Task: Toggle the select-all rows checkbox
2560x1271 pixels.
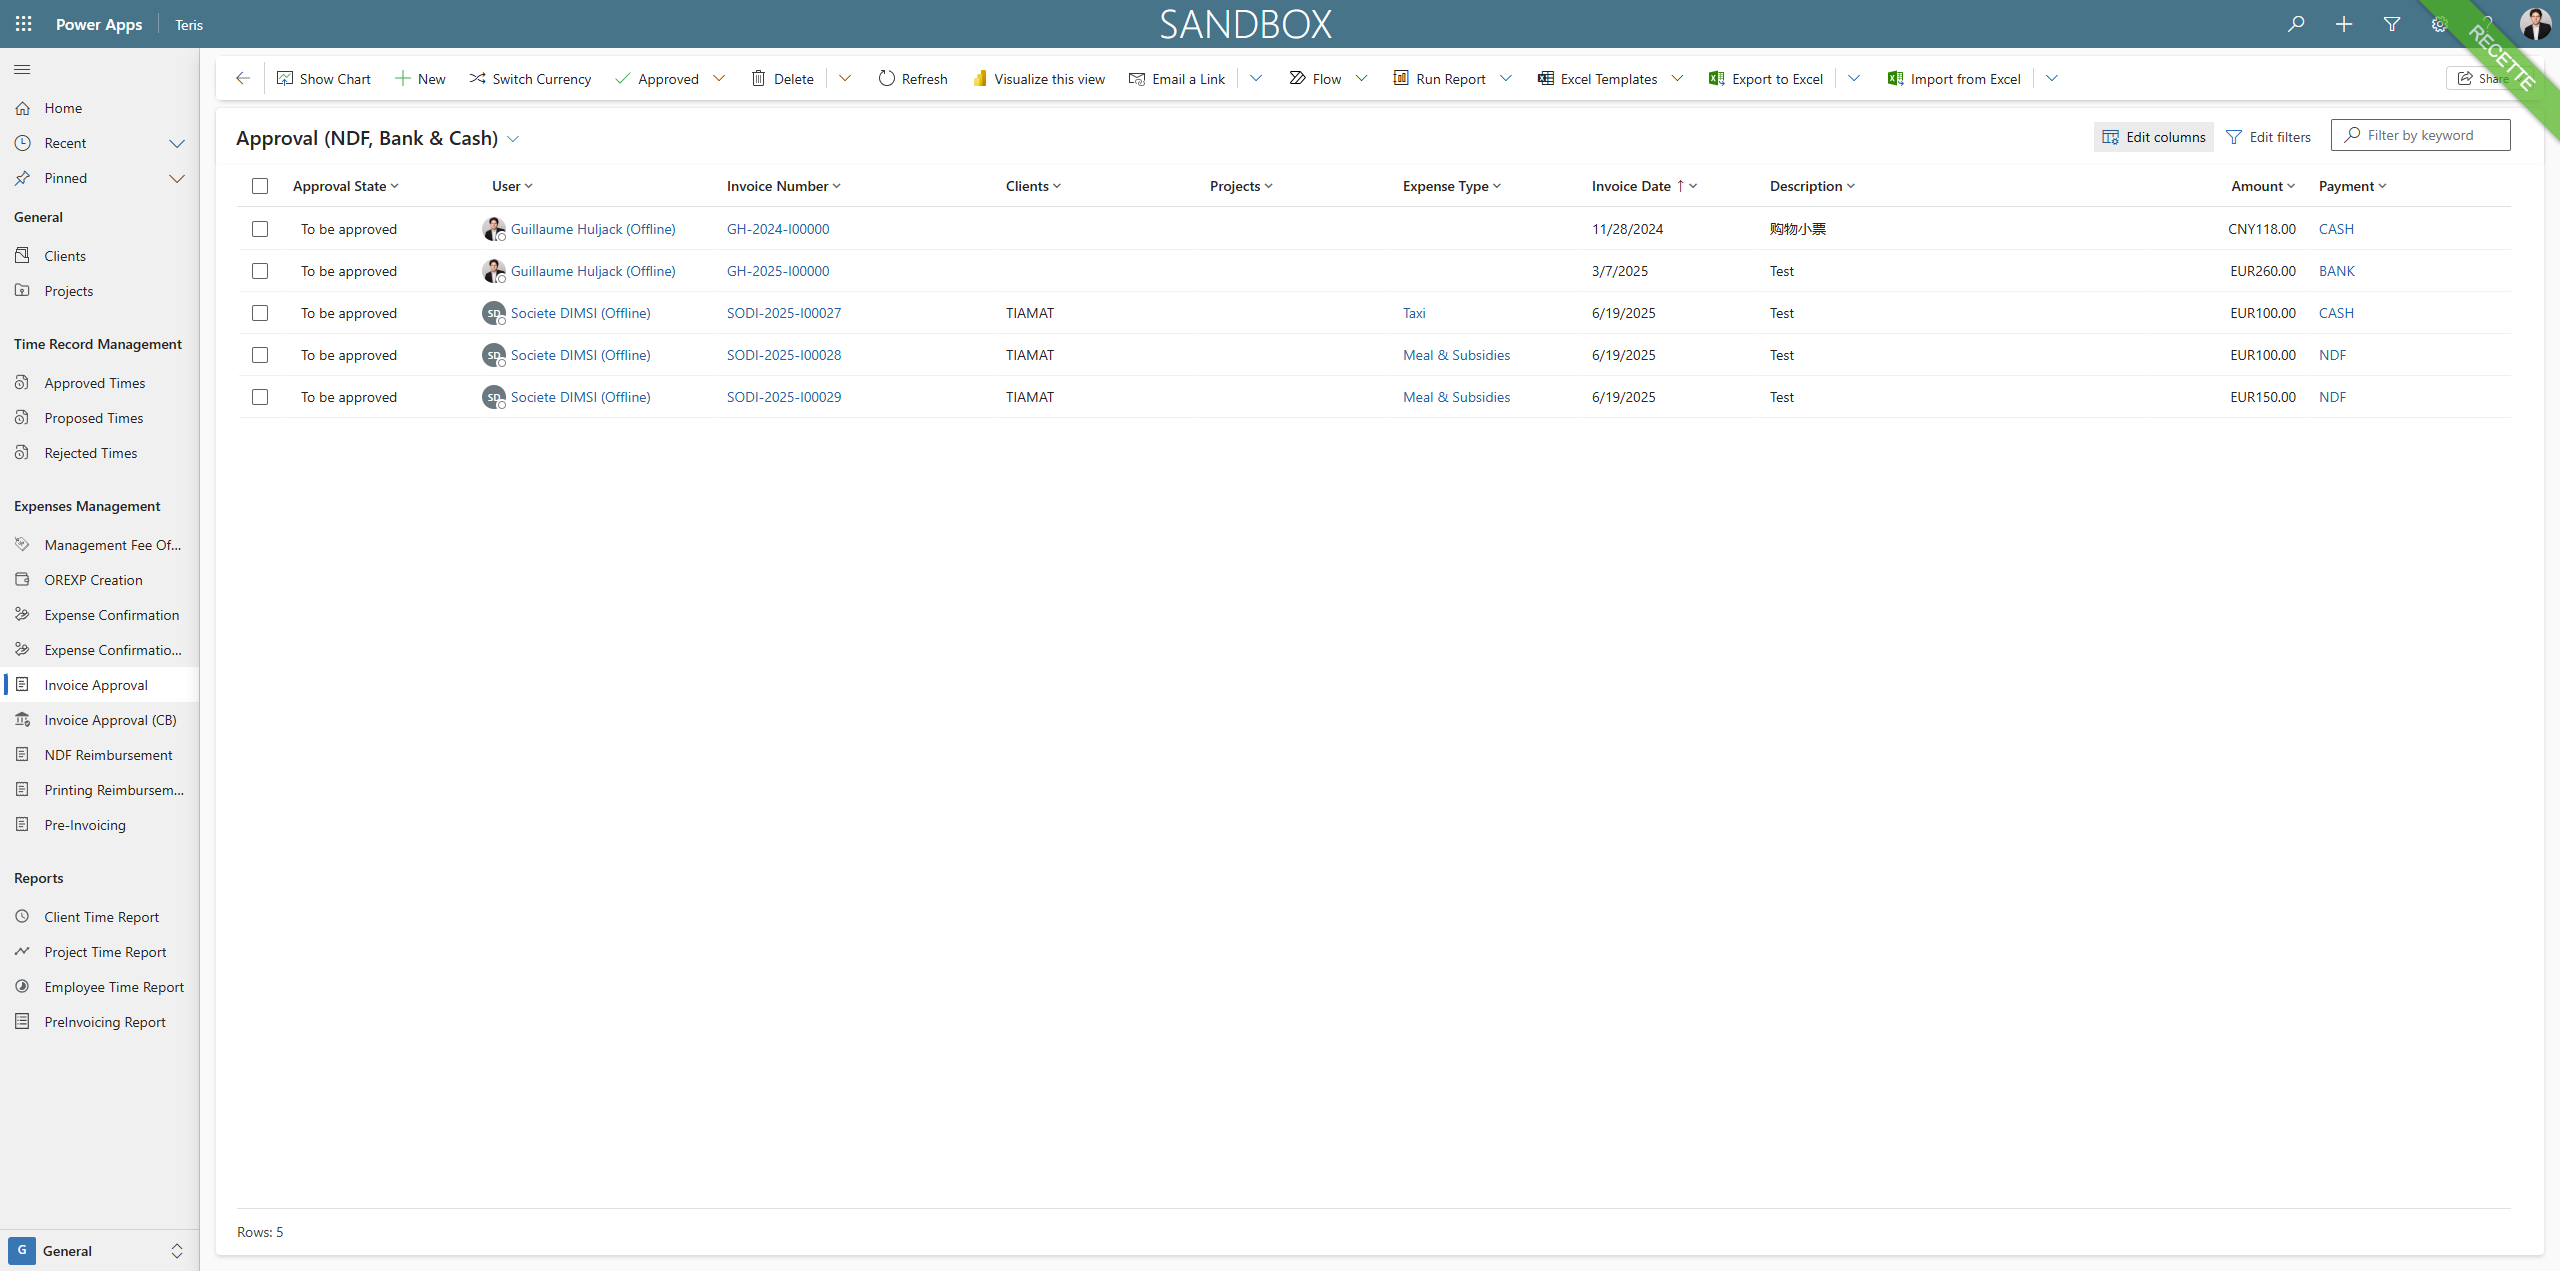Action: [260, 186]
